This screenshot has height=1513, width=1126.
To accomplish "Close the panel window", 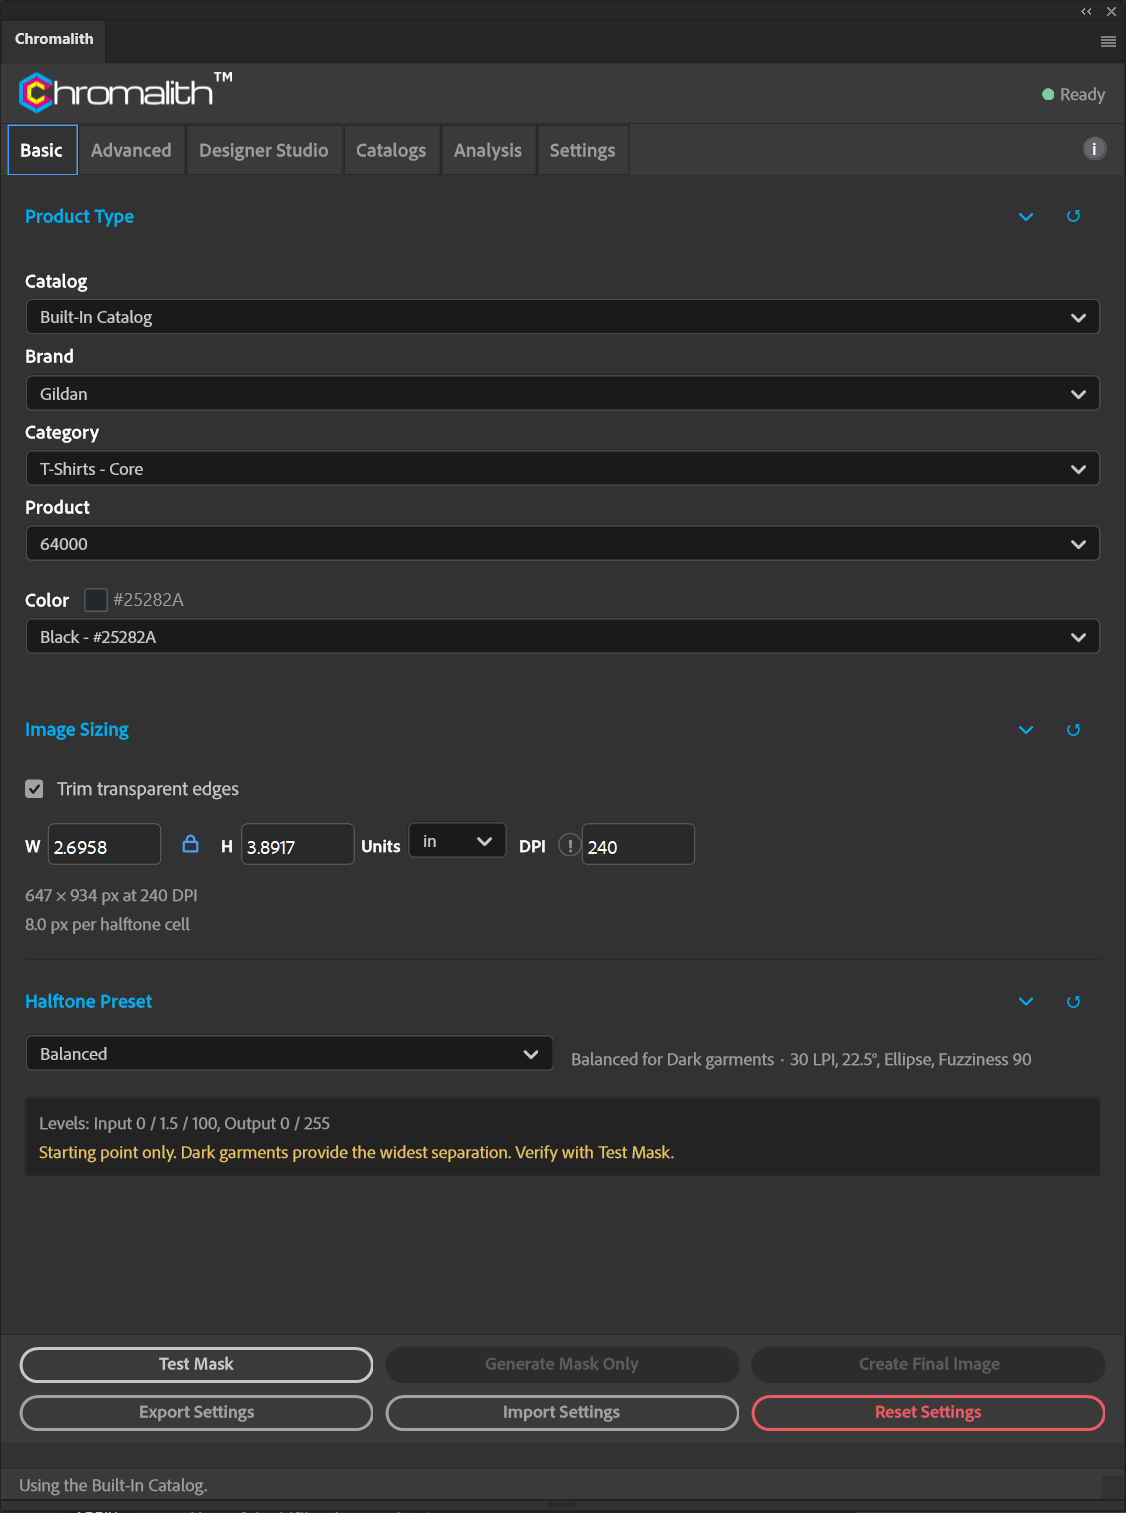I will point(1111,12).
